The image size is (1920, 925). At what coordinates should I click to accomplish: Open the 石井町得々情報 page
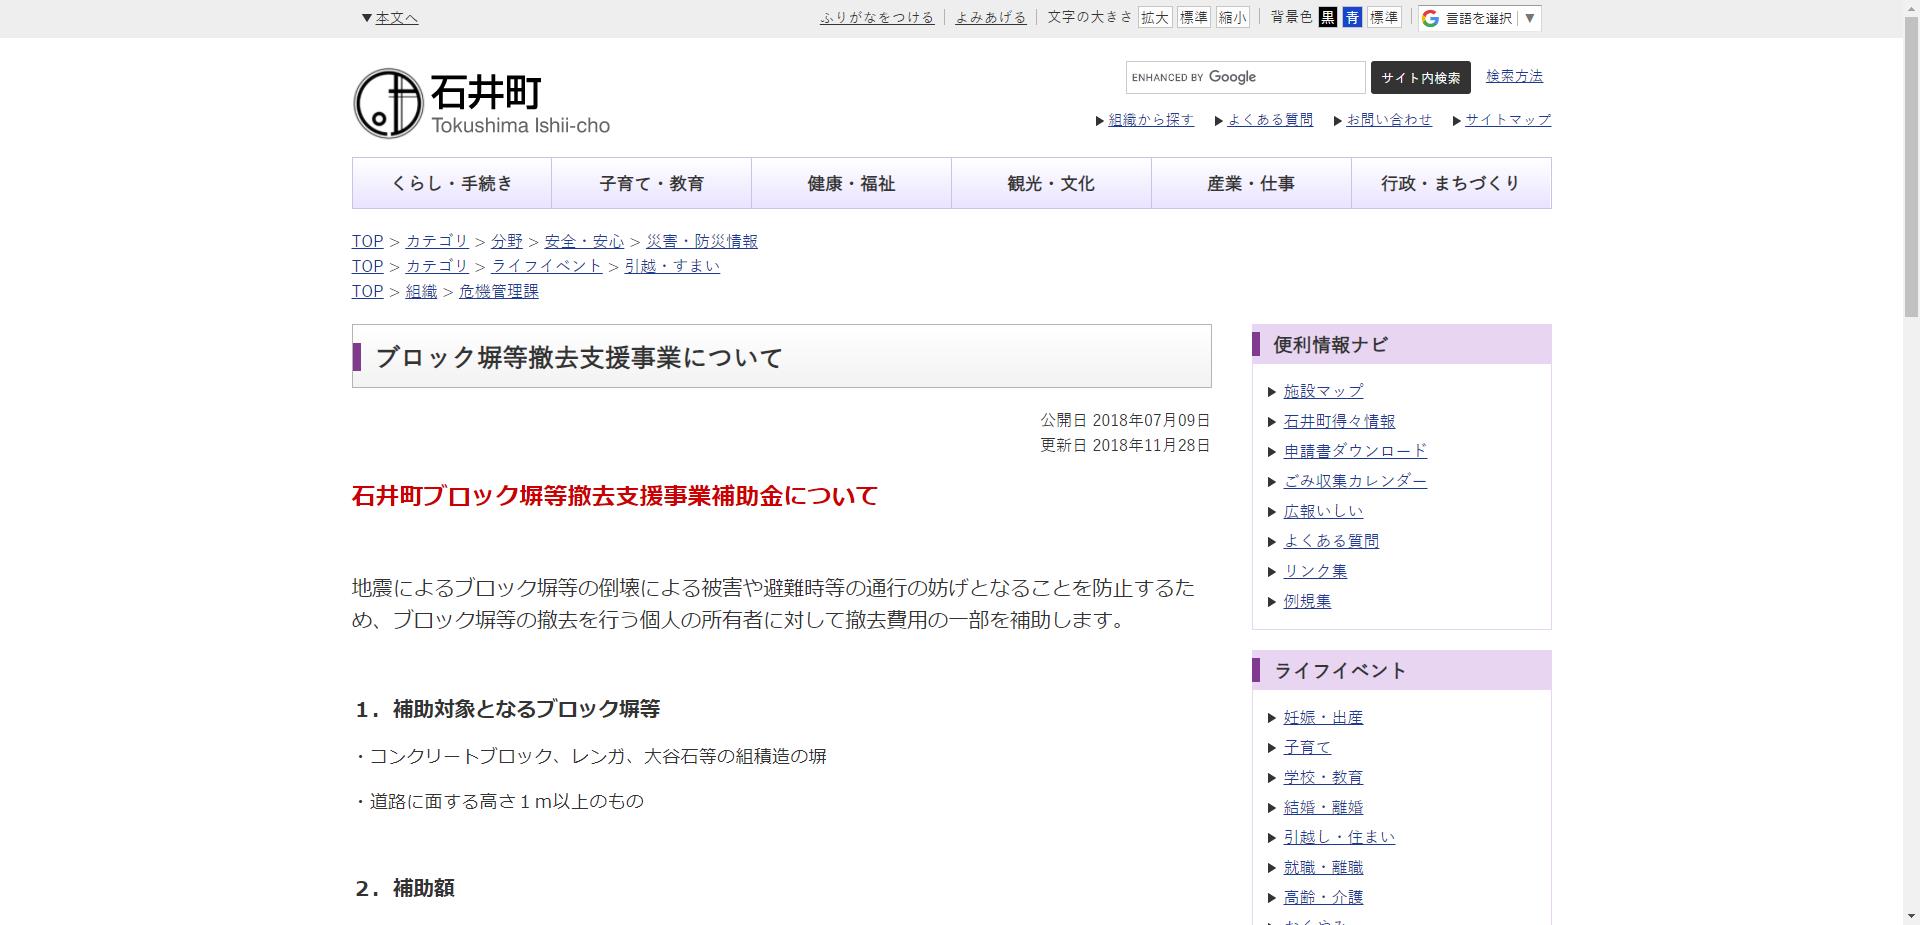click(1341, 421)
